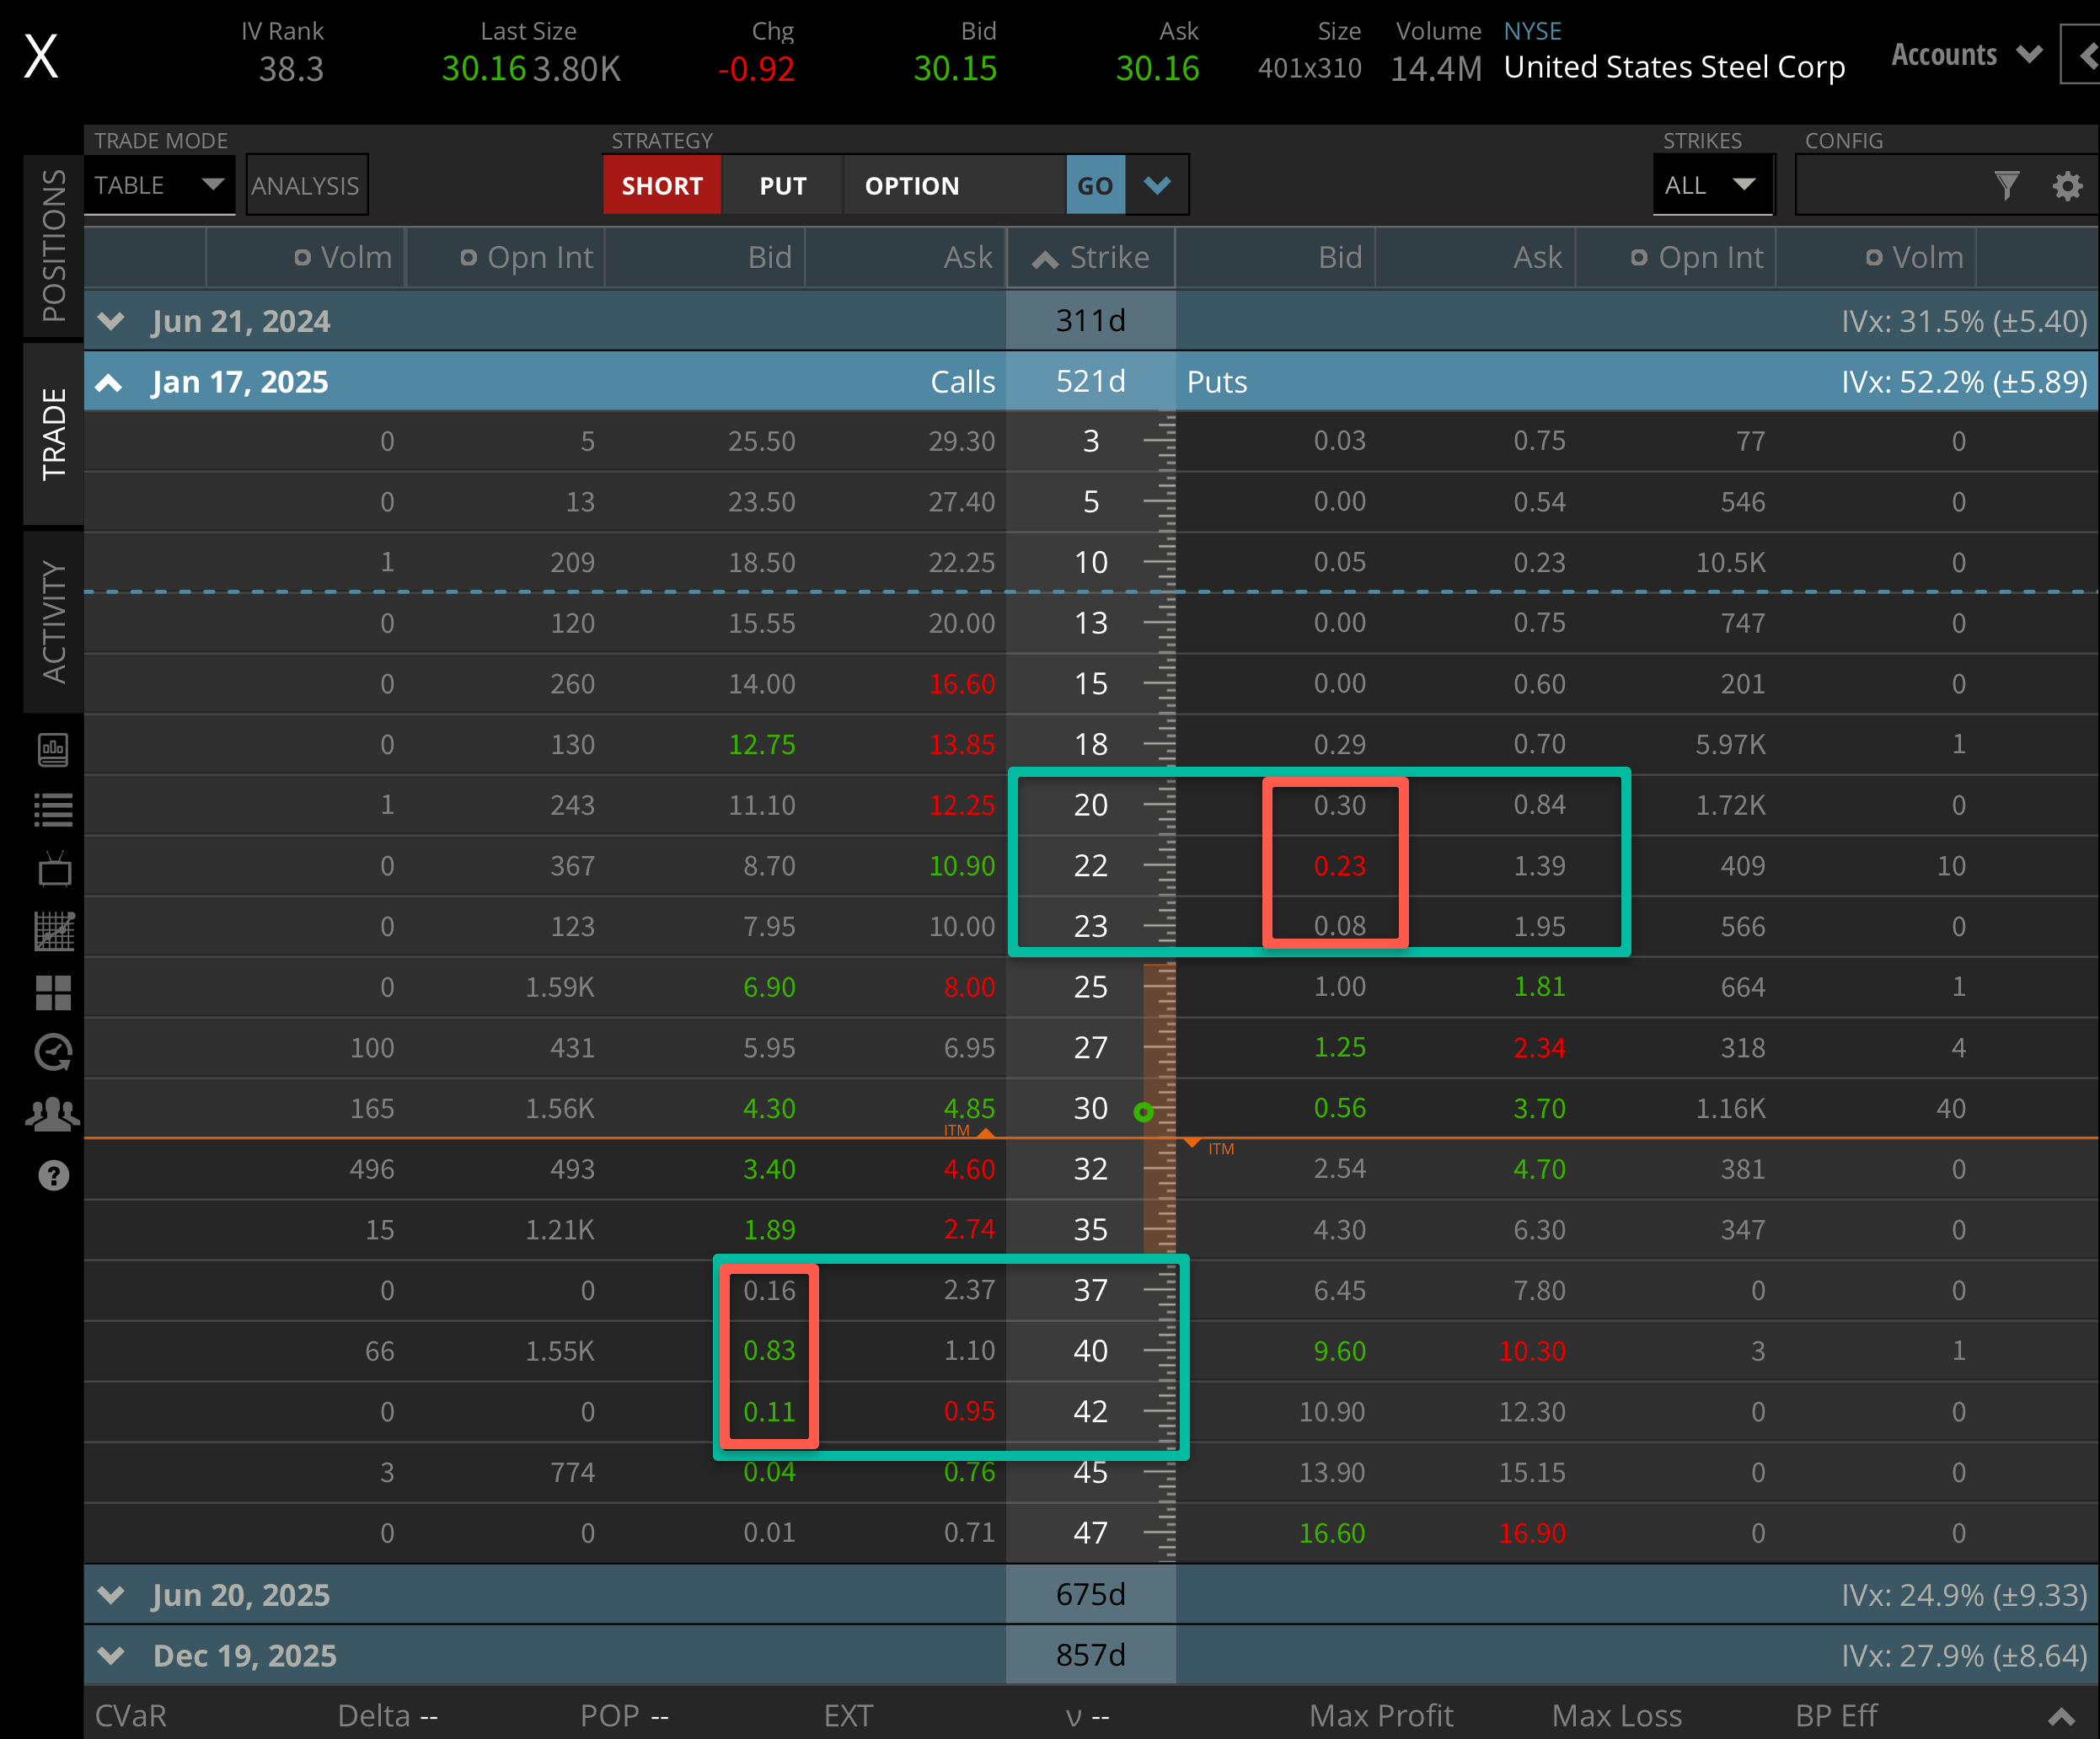2100x1739 pixels.
Task: Open the curve analysis chart icon
Action: click(55, 932)
